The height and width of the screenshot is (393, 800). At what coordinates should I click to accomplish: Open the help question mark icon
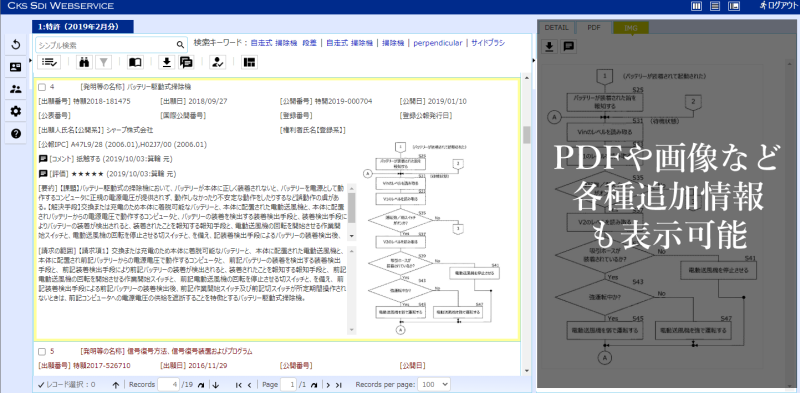[16, 134]
